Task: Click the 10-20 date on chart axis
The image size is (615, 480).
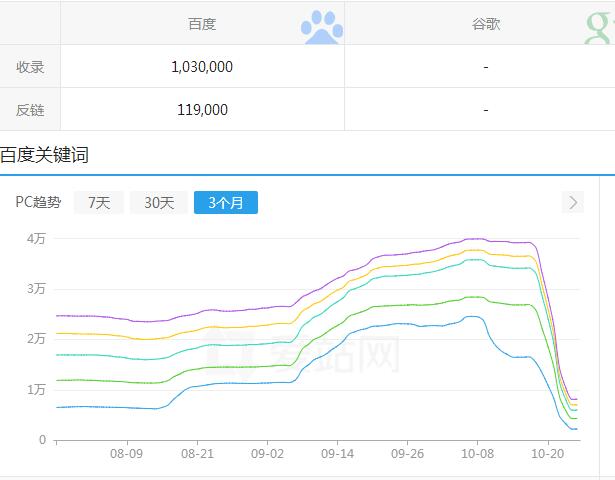Action: (547, 453)
